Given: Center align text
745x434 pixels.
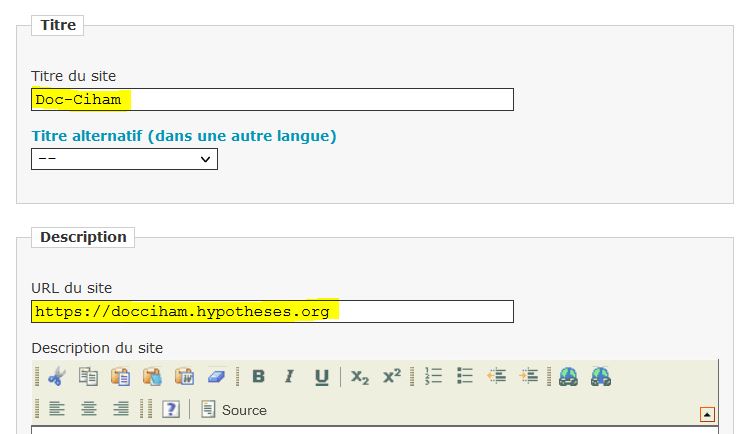Looking at the screenshot, I should pyautogui.click(x=89, y=409).
